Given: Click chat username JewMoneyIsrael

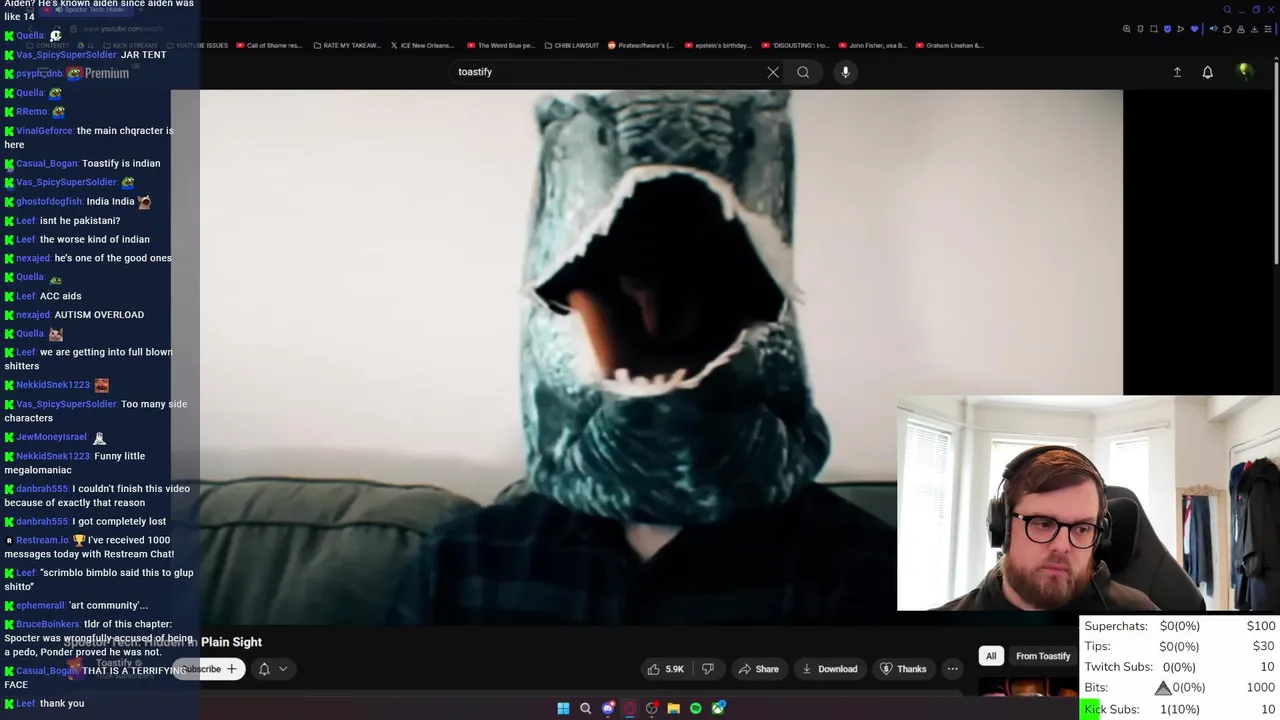Looking at the screenshot, I should pyautogui.click(x=51, y=437).
